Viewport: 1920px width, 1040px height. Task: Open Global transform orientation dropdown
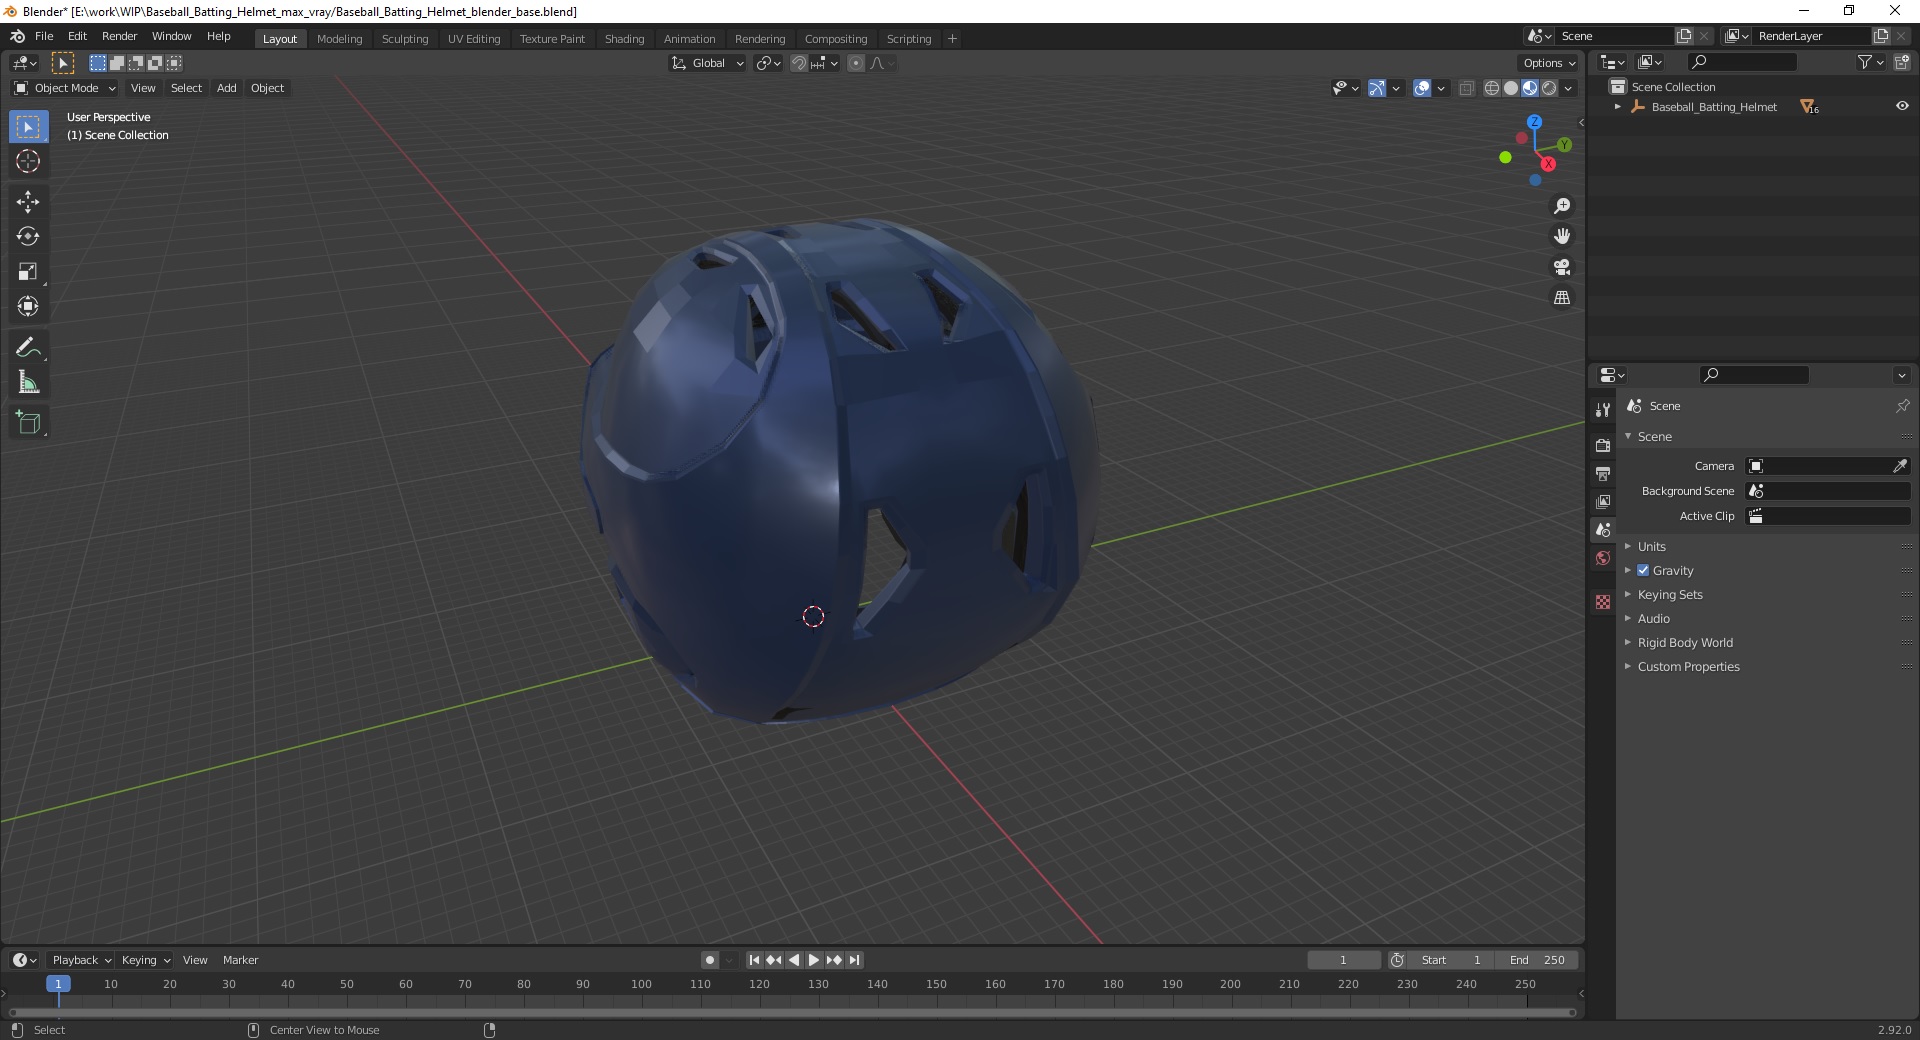click(x=707, y=63)
